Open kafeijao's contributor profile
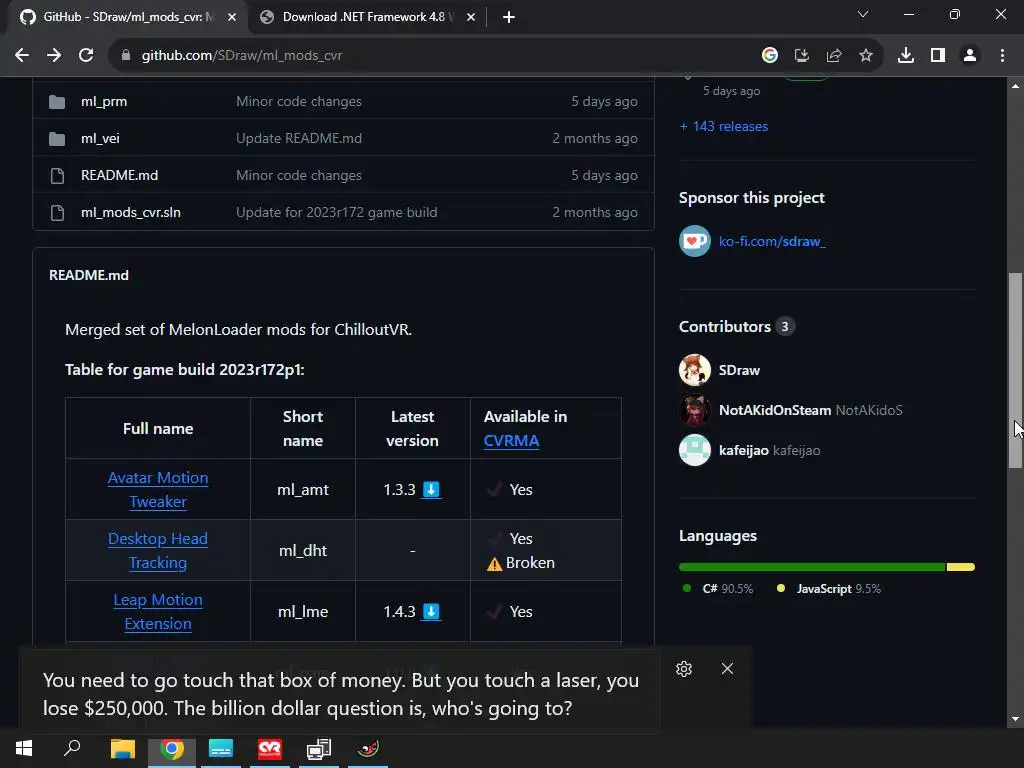The image size is (1024, 768). 743,450
